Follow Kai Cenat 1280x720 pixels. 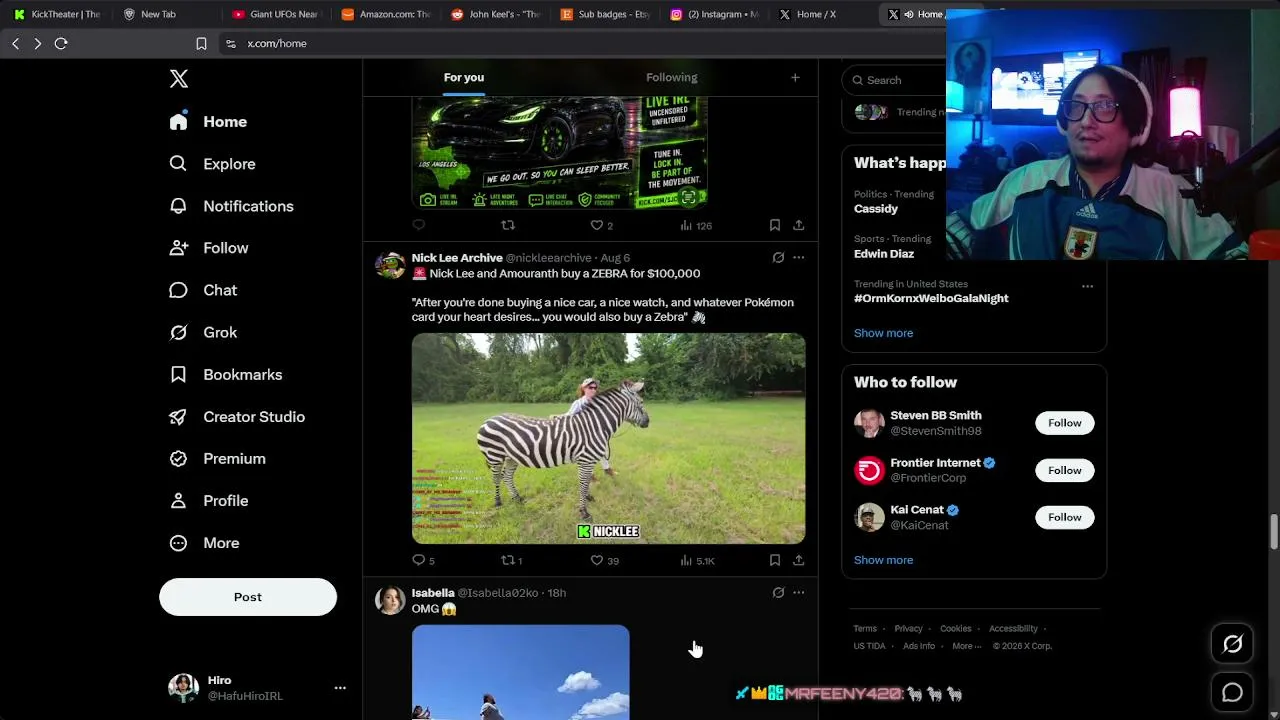(x=1065, y=517)
